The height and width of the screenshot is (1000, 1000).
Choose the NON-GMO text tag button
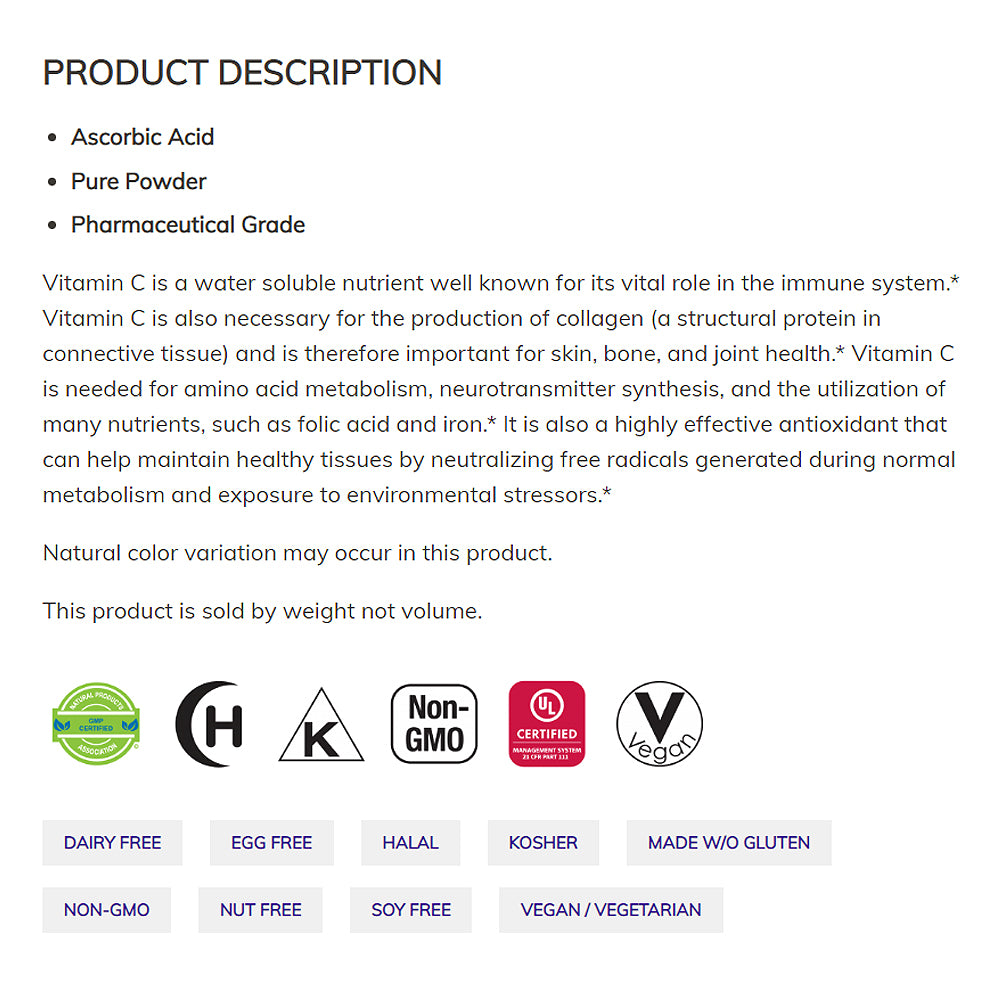pyautogui.click(x=106, y=910)
